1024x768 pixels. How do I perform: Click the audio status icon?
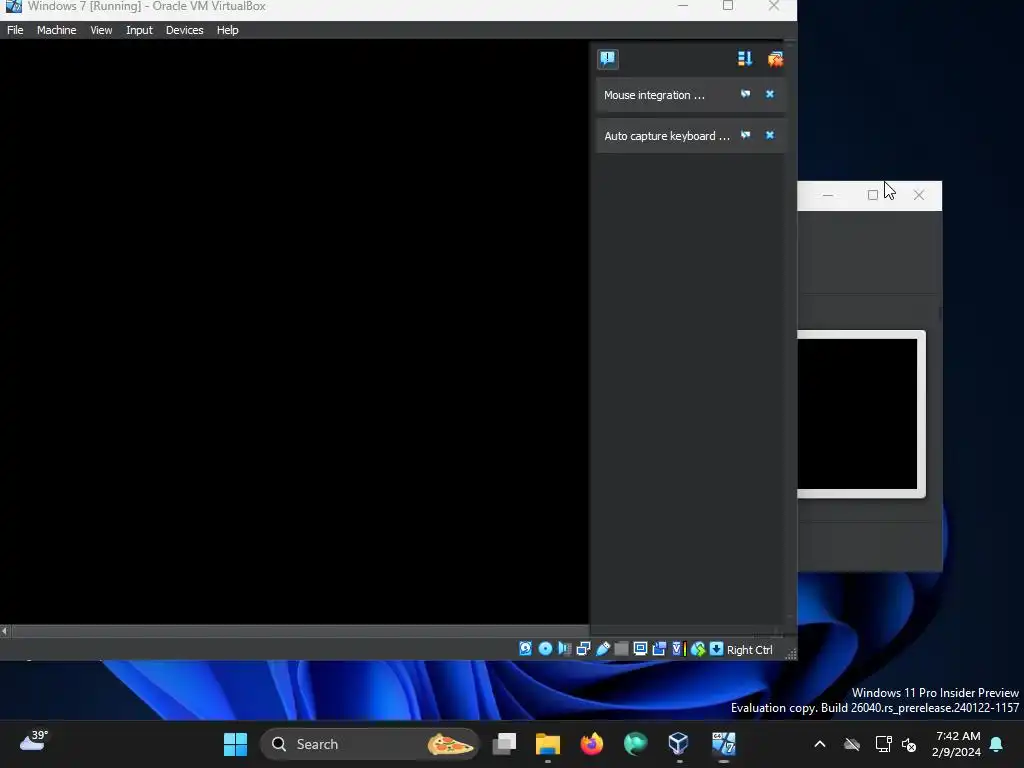564,648
